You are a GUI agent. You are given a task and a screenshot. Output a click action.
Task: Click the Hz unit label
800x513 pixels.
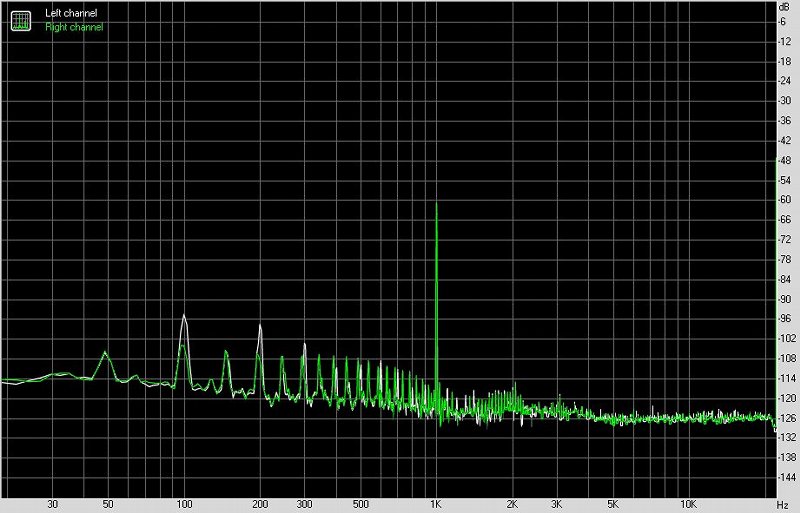point(783,504)
